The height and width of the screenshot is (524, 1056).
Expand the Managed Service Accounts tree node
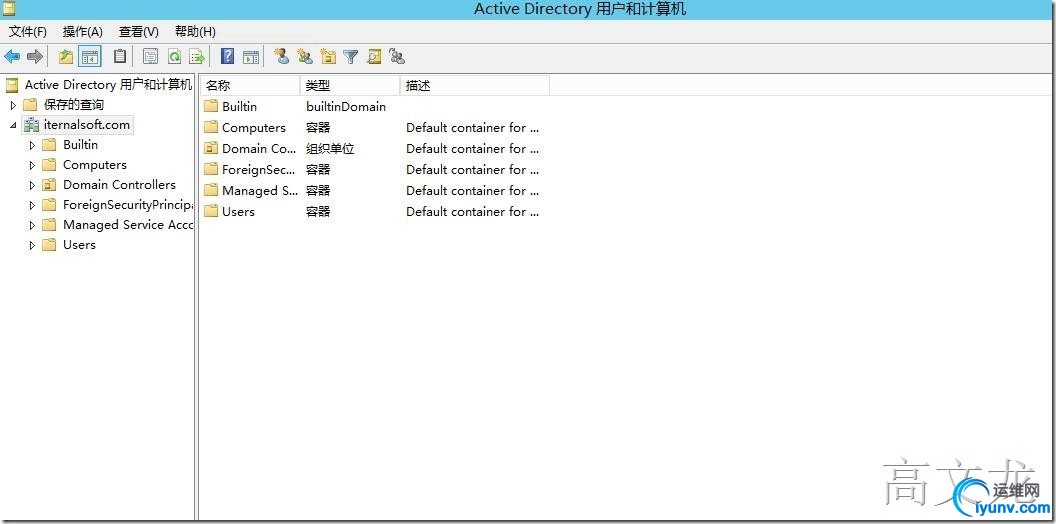[x=32, y=226]
